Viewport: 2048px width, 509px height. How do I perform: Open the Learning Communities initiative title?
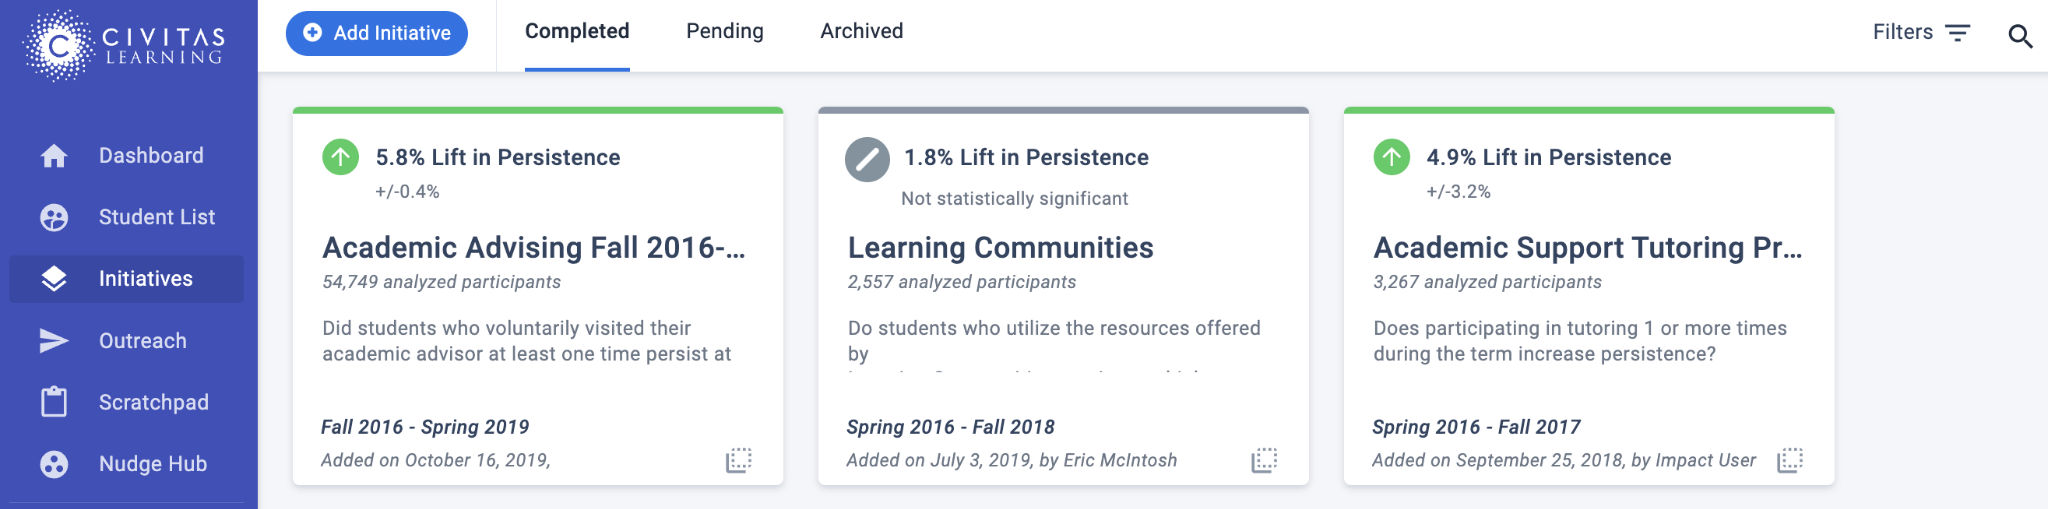(1001, 248)
